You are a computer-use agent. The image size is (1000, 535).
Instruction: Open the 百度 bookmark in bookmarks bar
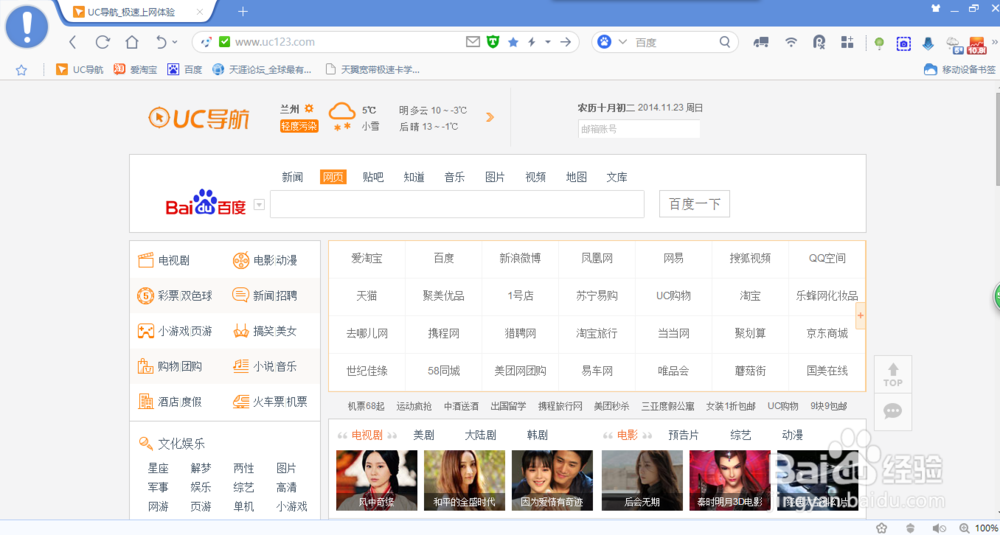pos(185,70)
